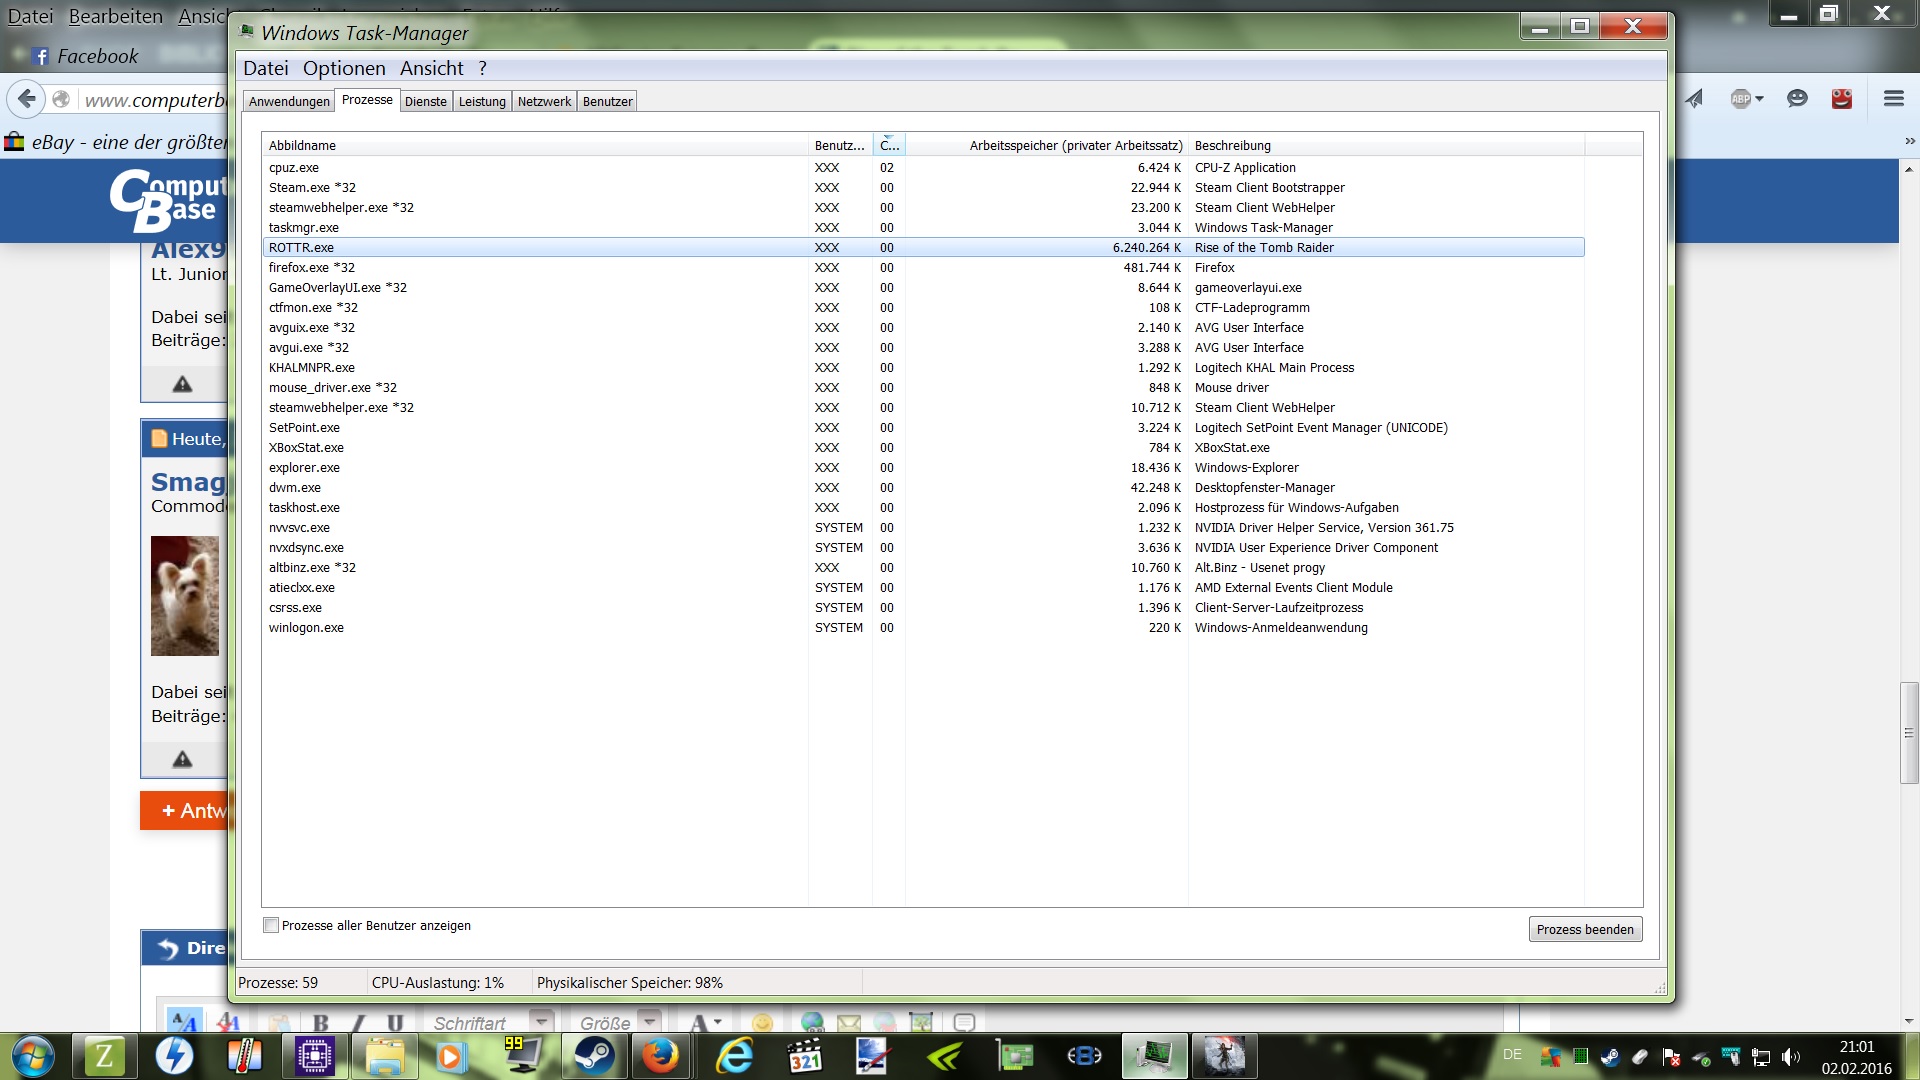This screenshot has width=1920, height=1080.
Task: Open Rise of the Tomb Raider taskbar icon
Action: 1224,1056
